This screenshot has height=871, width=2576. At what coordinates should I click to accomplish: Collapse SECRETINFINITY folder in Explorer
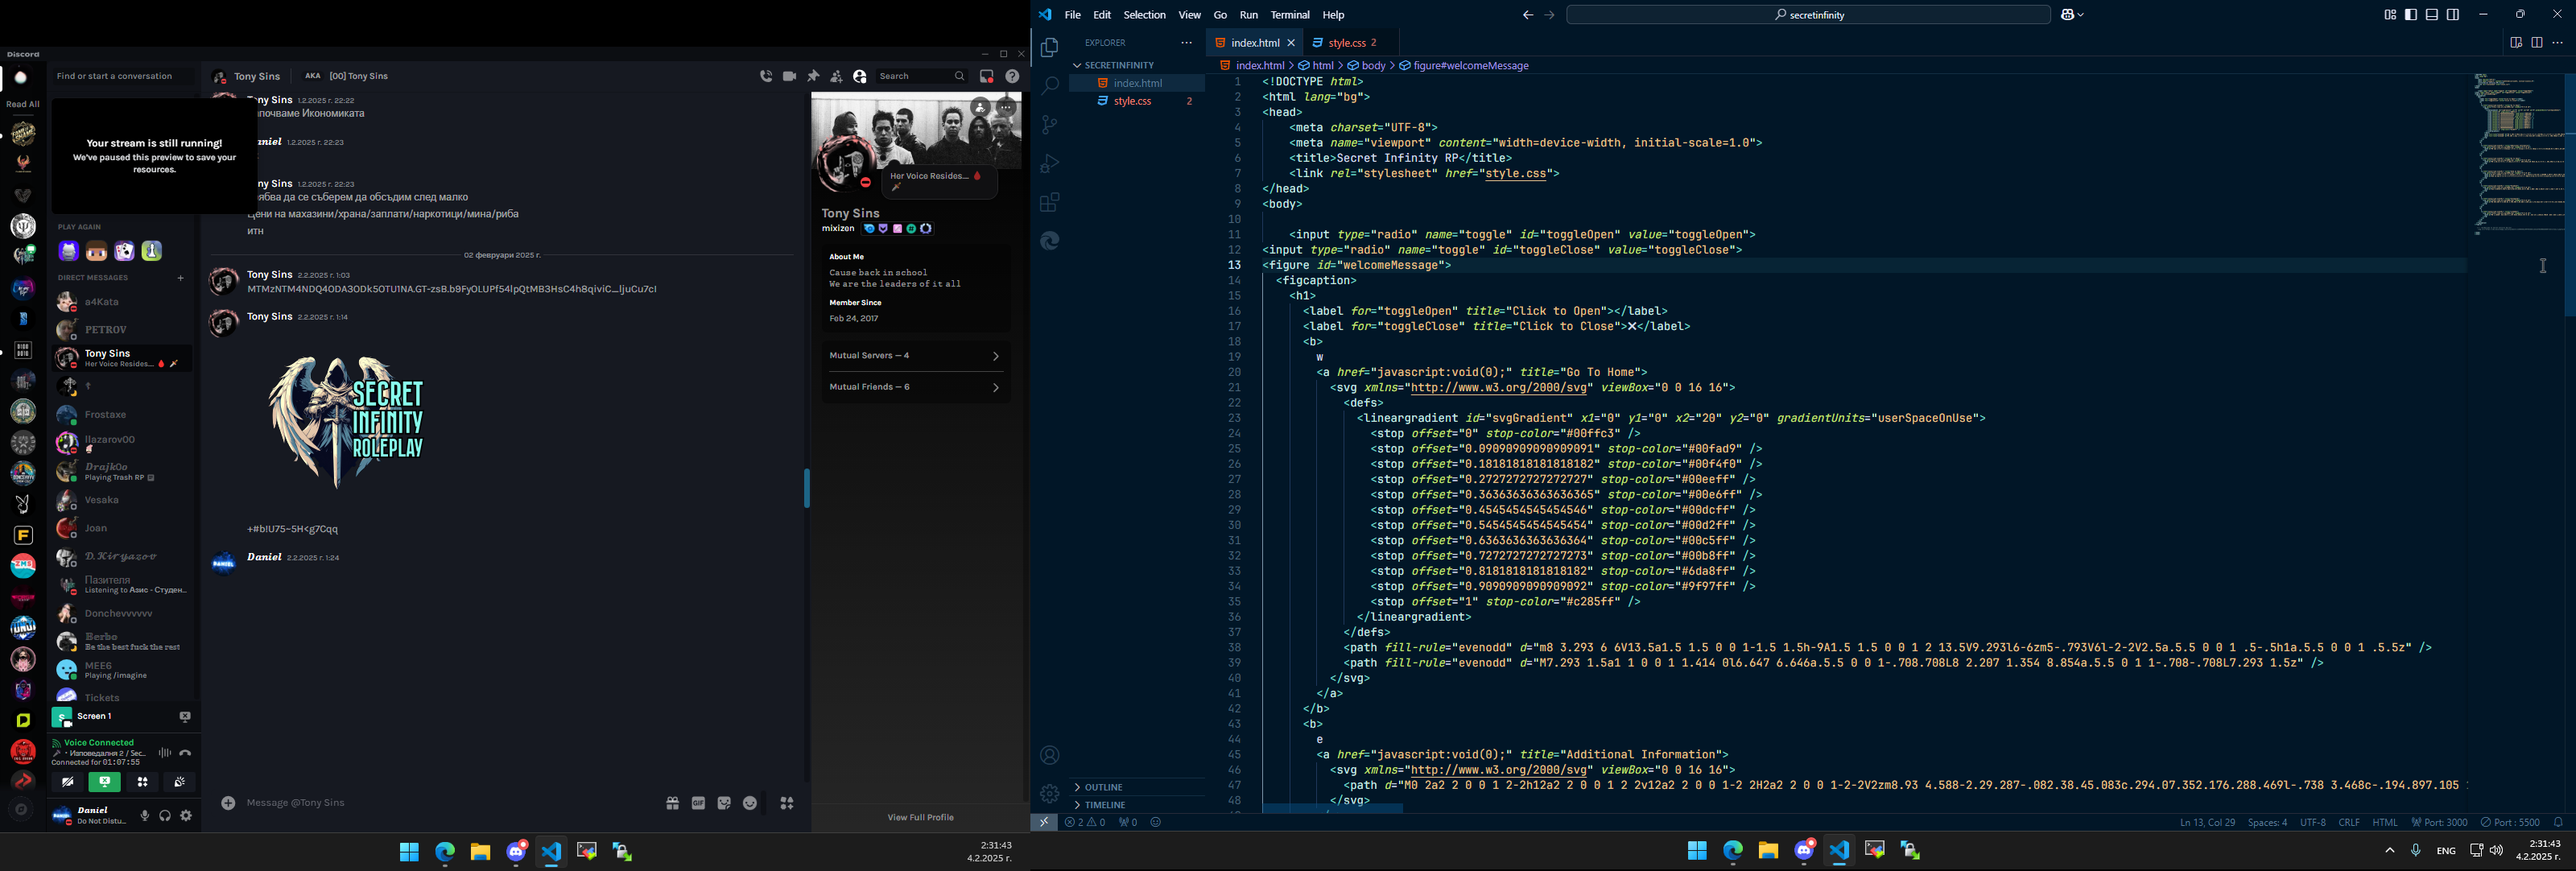[1137, 65]
